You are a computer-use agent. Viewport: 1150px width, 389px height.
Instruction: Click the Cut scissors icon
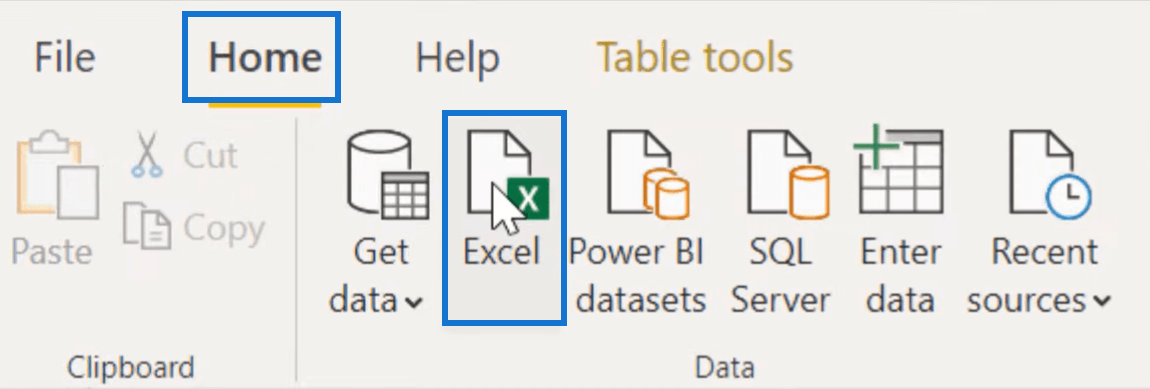click(x=148, y=154)
